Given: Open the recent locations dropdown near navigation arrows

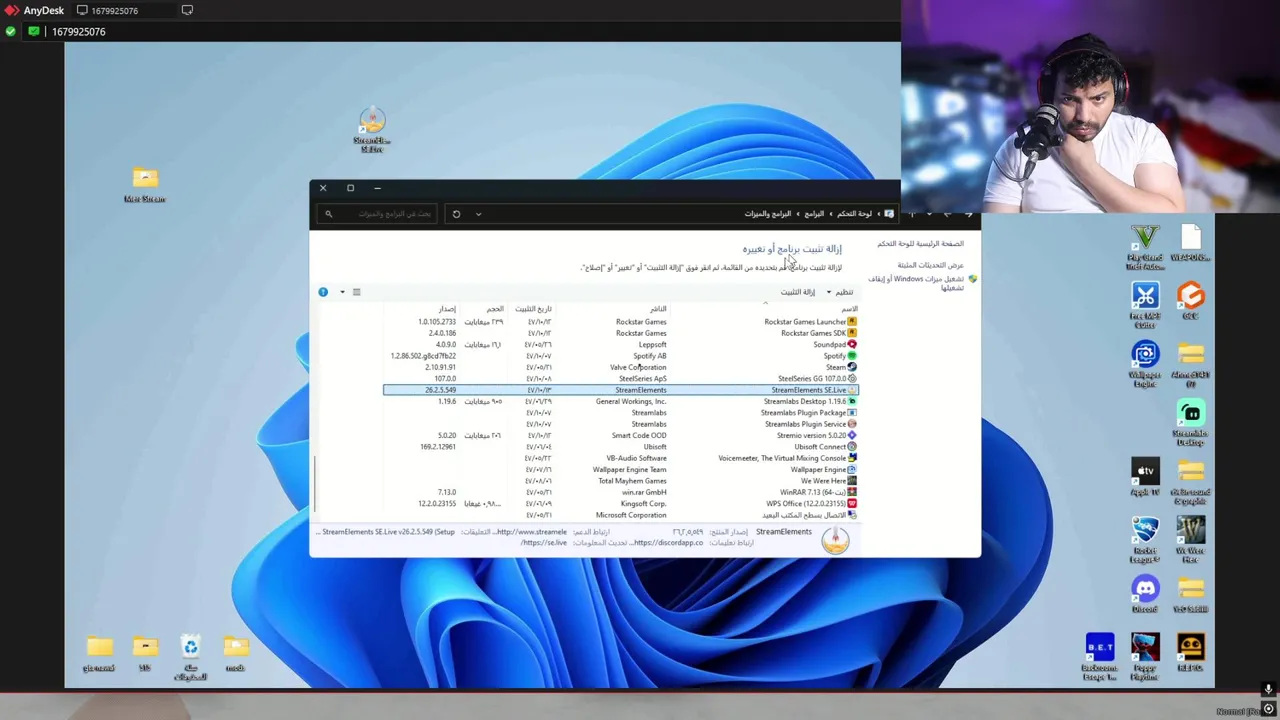Looking at the screenshot, I should tap(929, 214).
